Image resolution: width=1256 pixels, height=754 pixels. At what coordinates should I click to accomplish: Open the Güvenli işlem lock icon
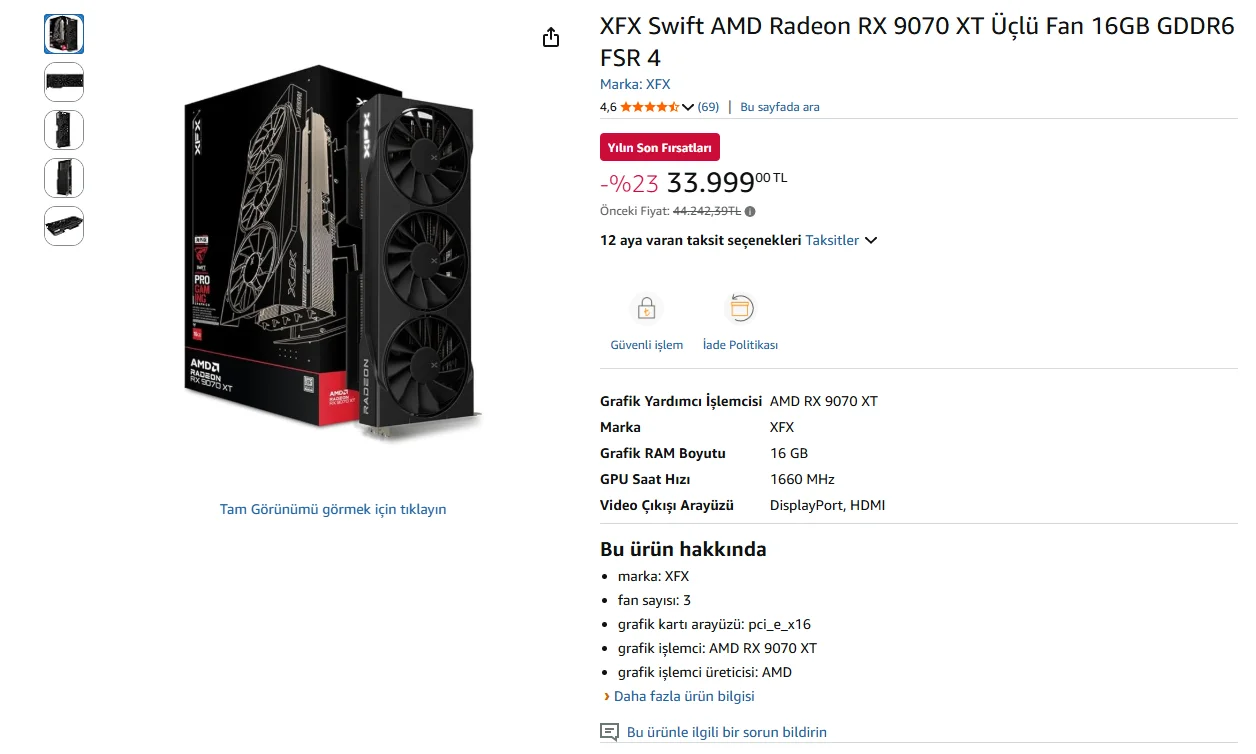(x=646, y=308)
